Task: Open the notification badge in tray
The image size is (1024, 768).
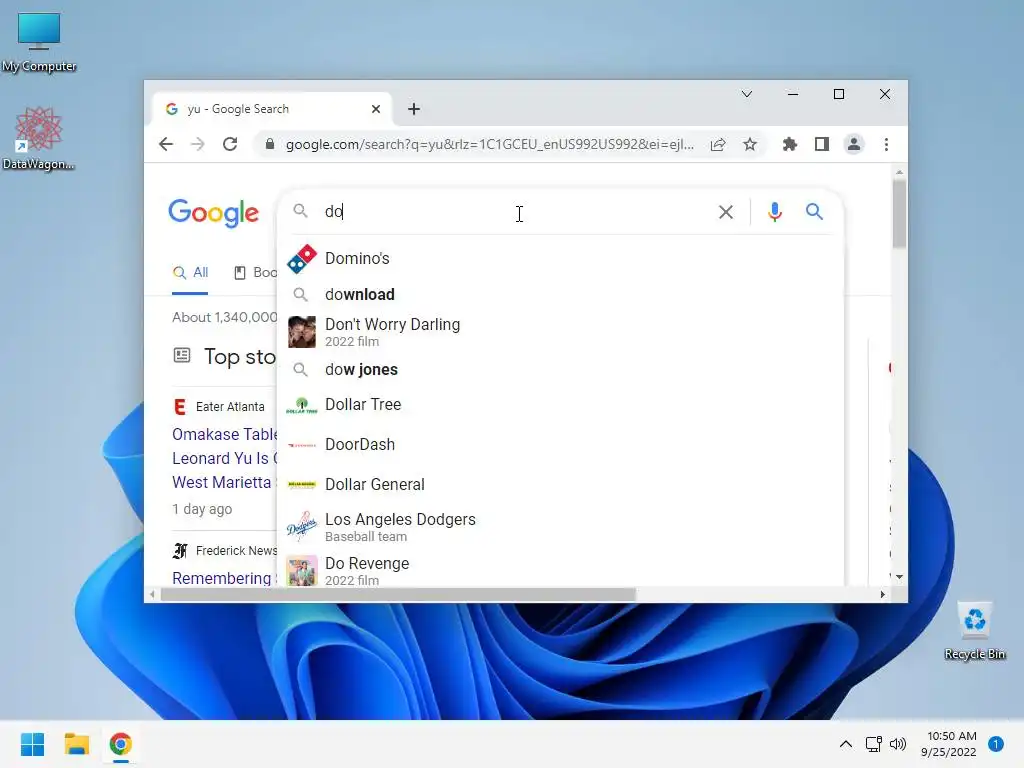Action: (x=996, y=744)
